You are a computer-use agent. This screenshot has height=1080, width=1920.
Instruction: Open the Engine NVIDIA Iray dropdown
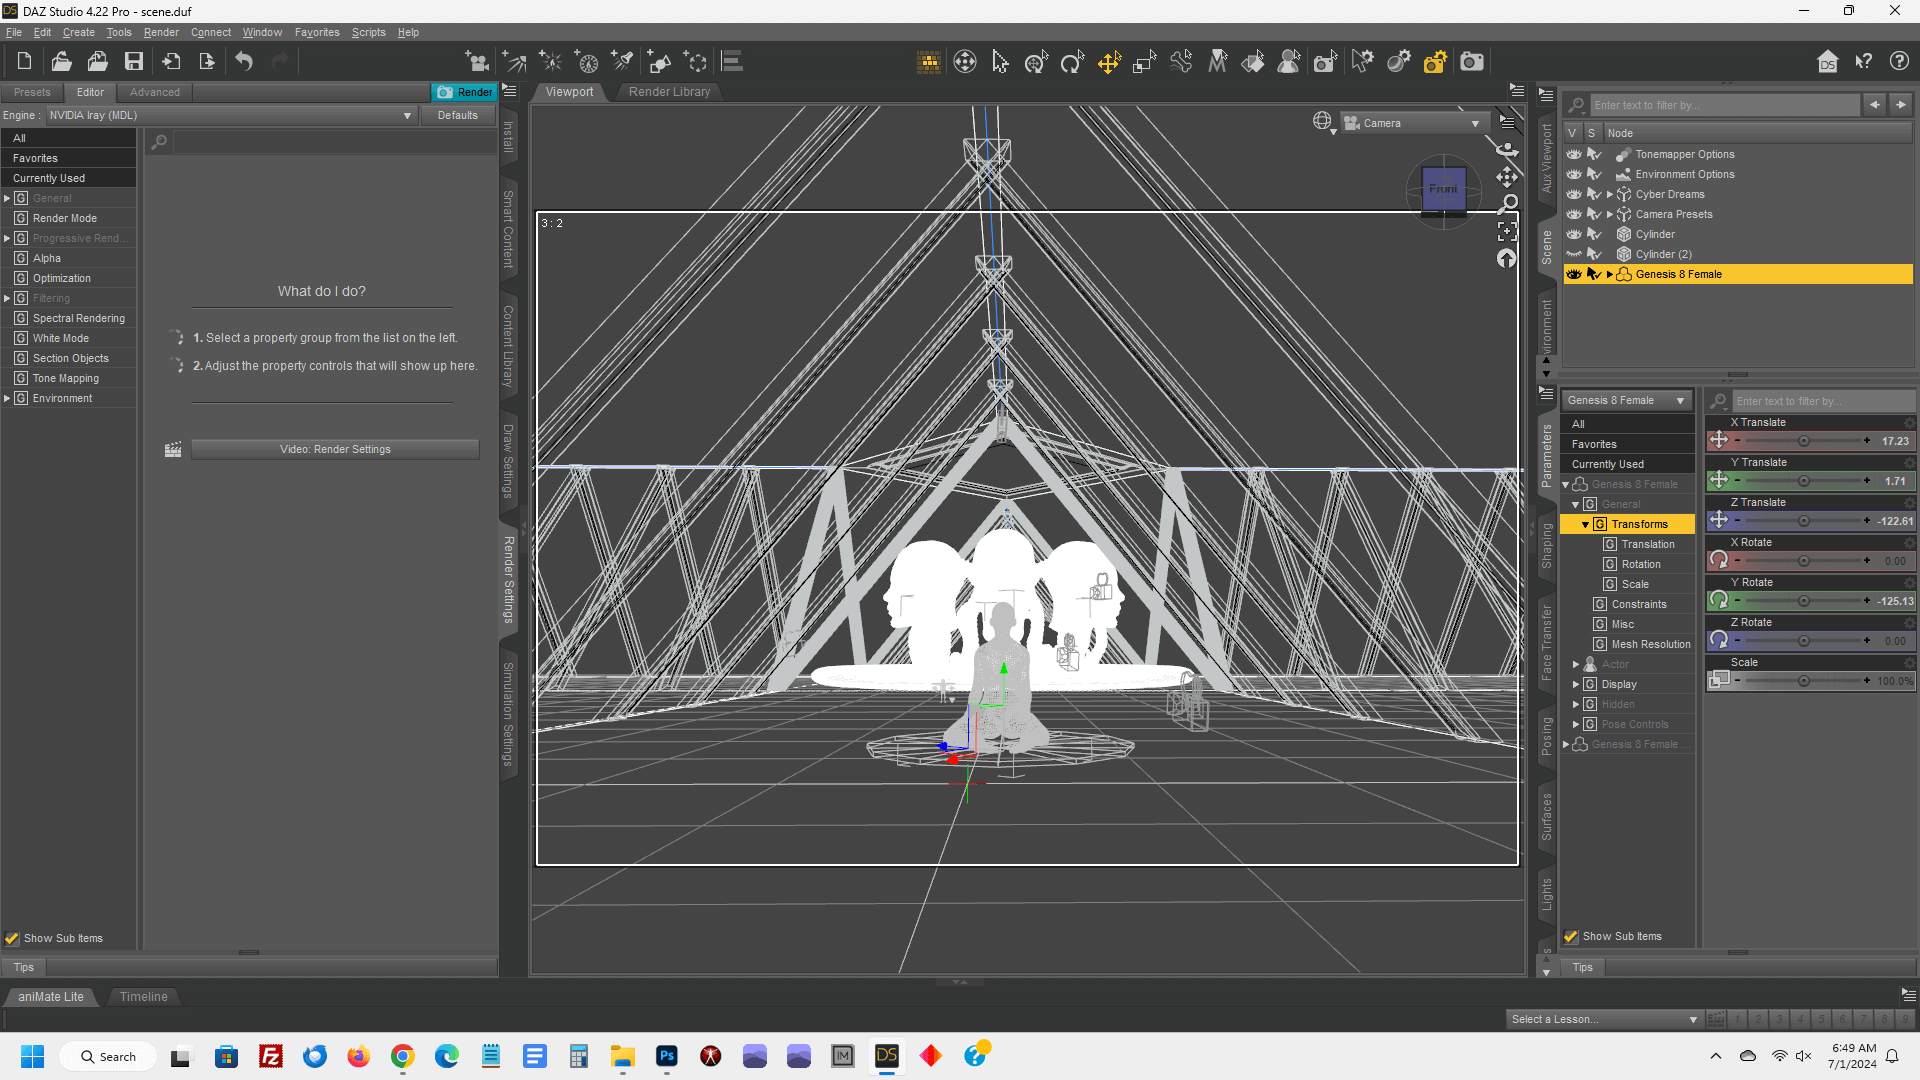(231, 115)
